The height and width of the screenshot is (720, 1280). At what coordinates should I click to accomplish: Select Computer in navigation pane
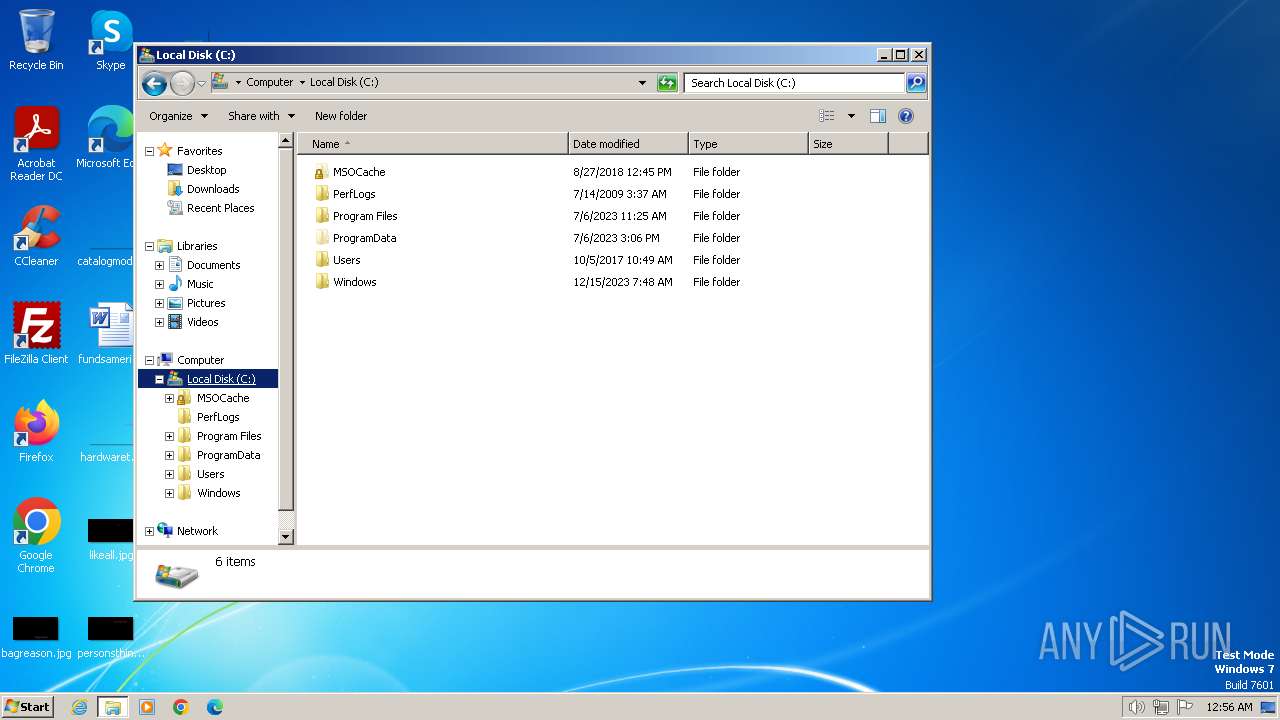coord(191,360)
